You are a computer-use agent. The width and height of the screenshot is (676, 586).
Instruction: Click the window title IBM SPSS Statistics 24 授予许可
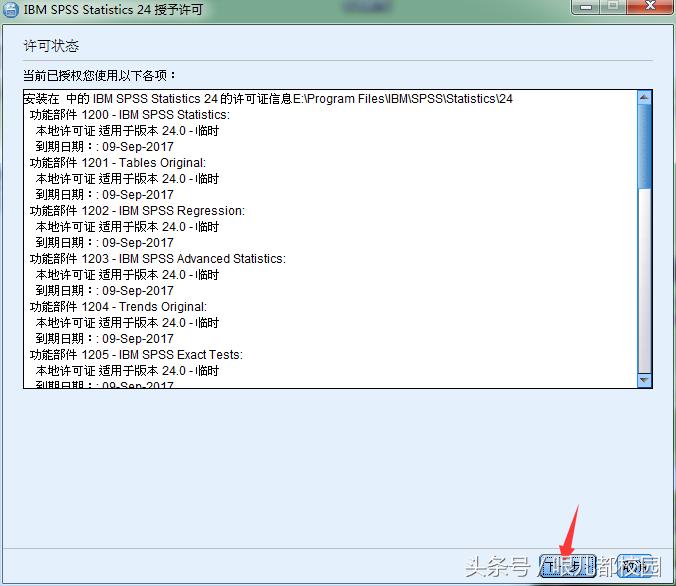pyautogui.click(x=113, y=9)
